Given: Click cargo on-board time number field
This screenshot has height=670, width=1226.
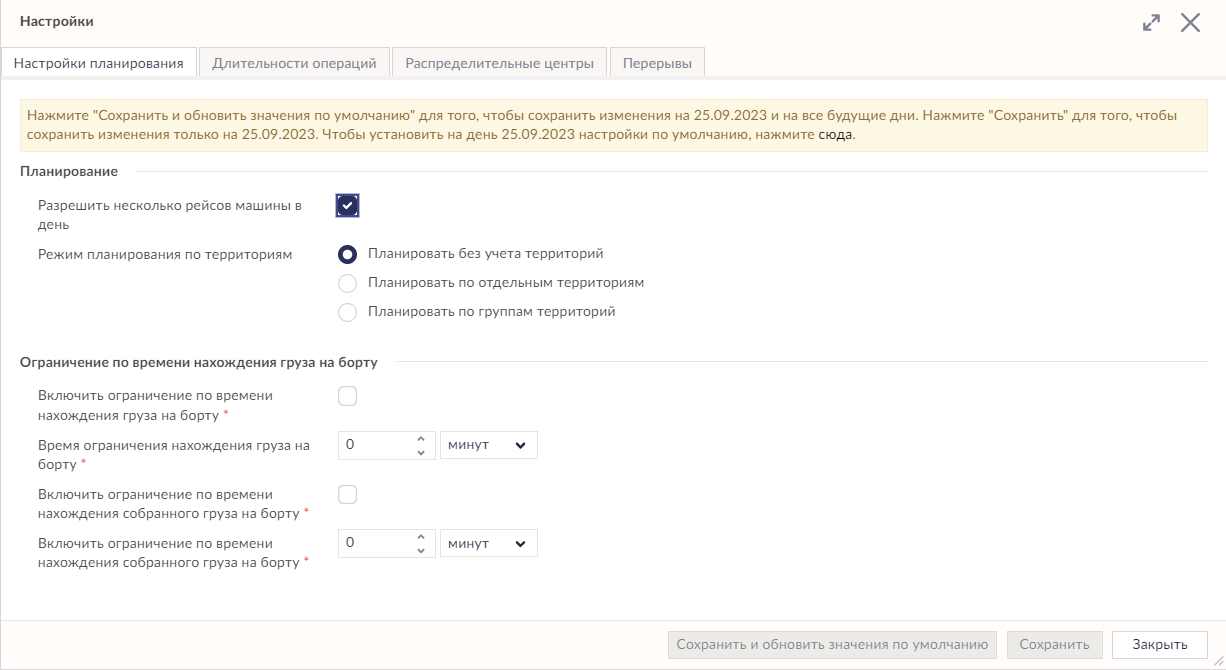Looking at the screenshot, I should click(374, 445).
